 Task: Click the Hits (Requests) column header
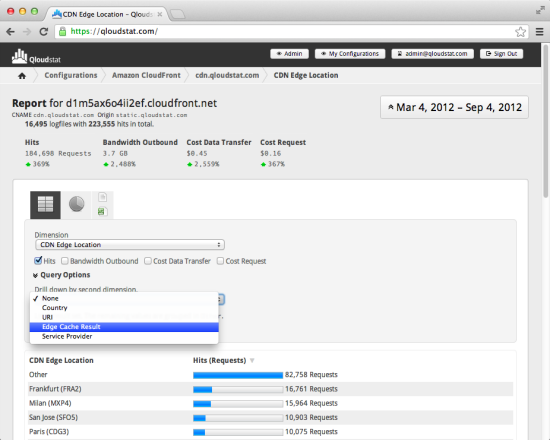click(x=220, y=360)
